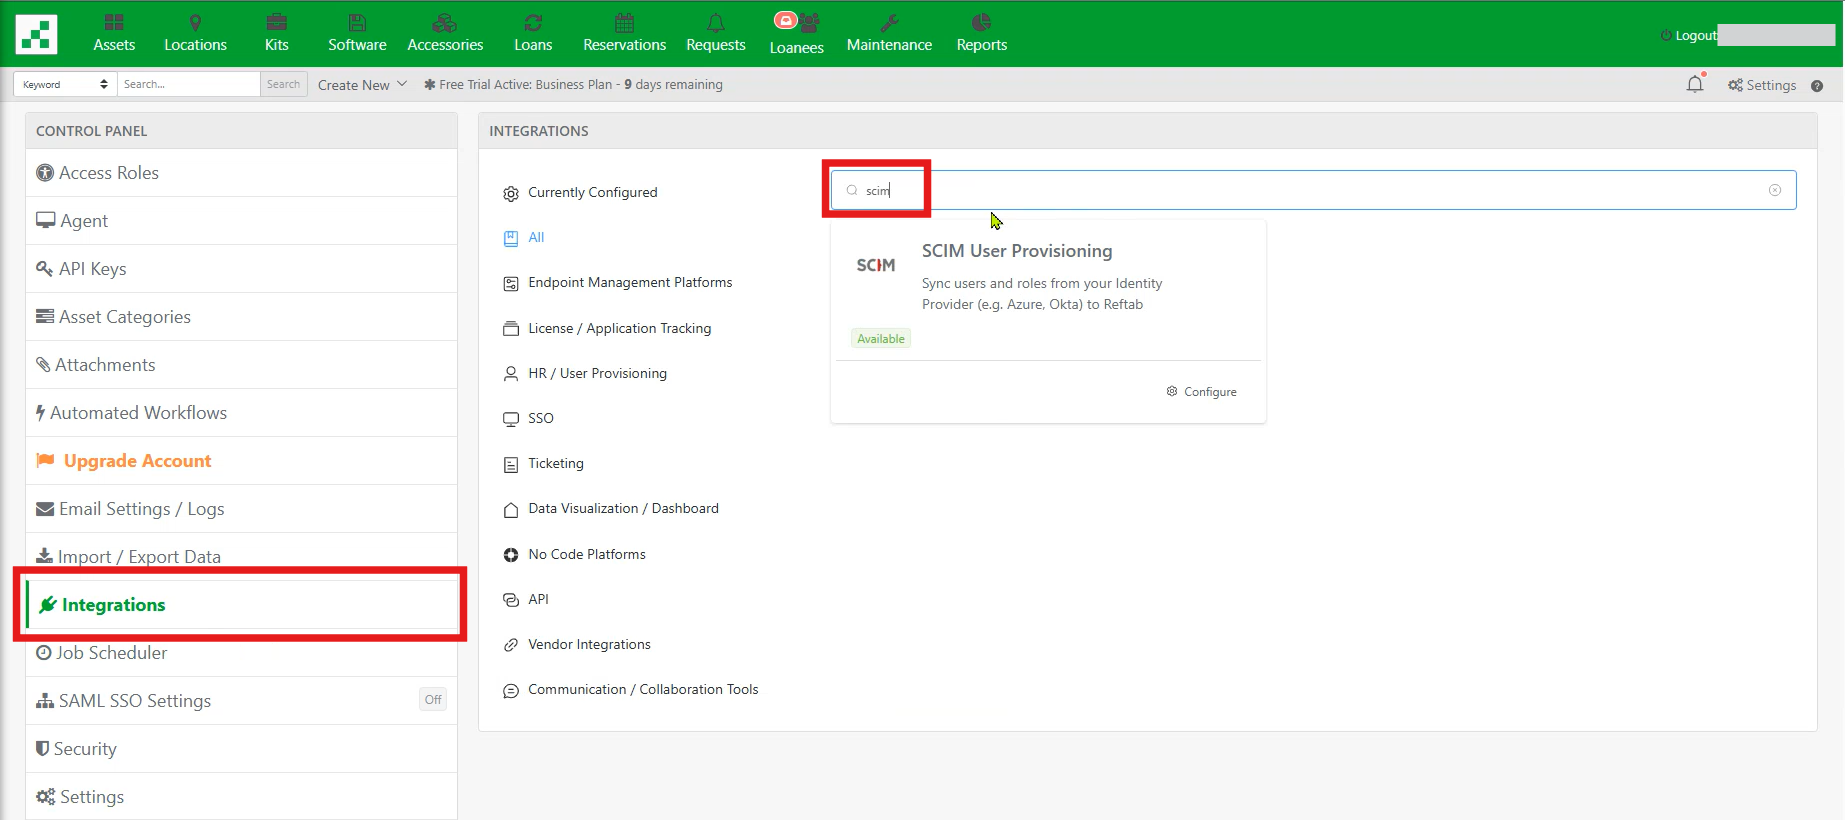Open the Accessories section

pyautogui.click(x=445, y=34)
